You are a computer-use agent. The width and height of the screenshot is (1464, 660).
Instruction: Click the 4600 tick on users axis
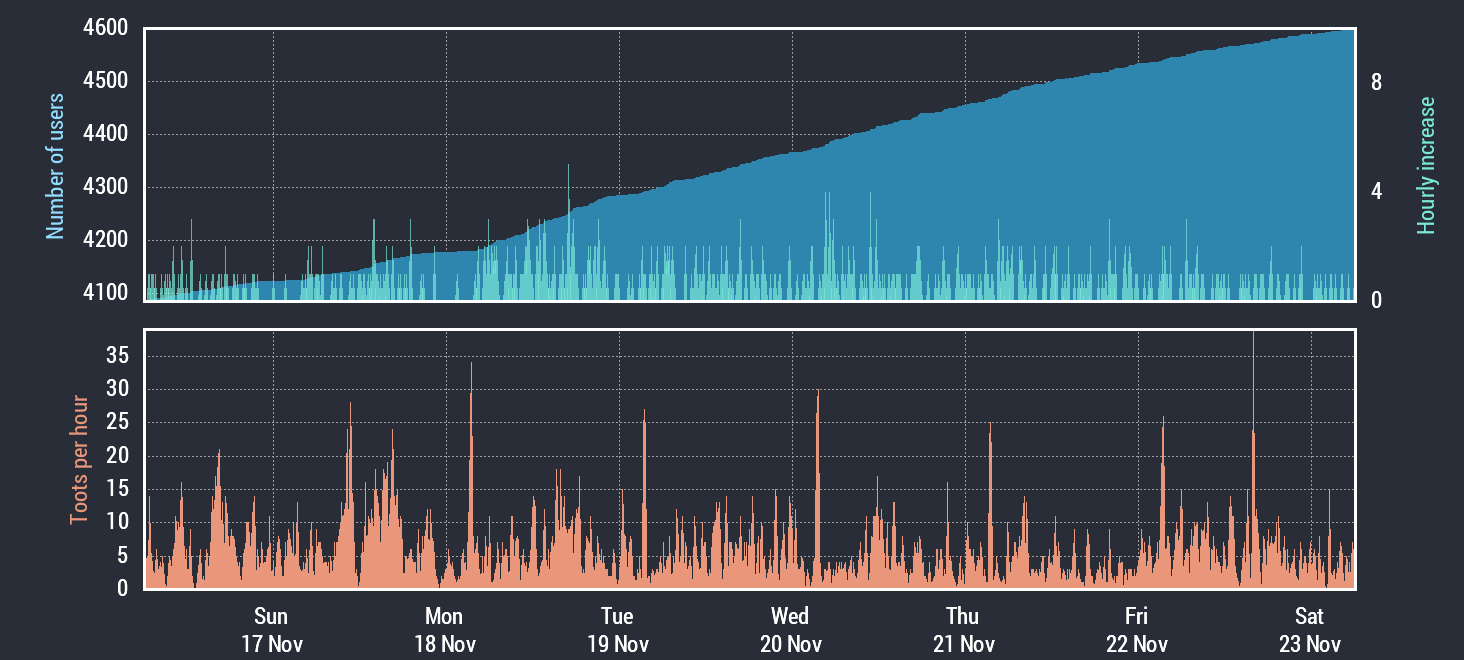[105, 28]
